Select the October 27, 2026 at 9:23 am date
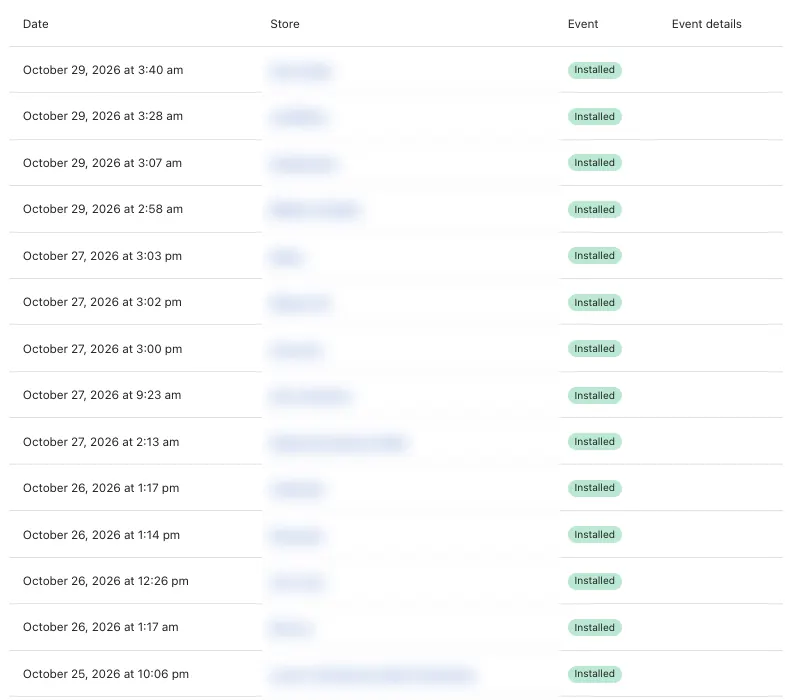Image resolution: width=796 pixels, height=700 pixels. [x=102, y=395]
